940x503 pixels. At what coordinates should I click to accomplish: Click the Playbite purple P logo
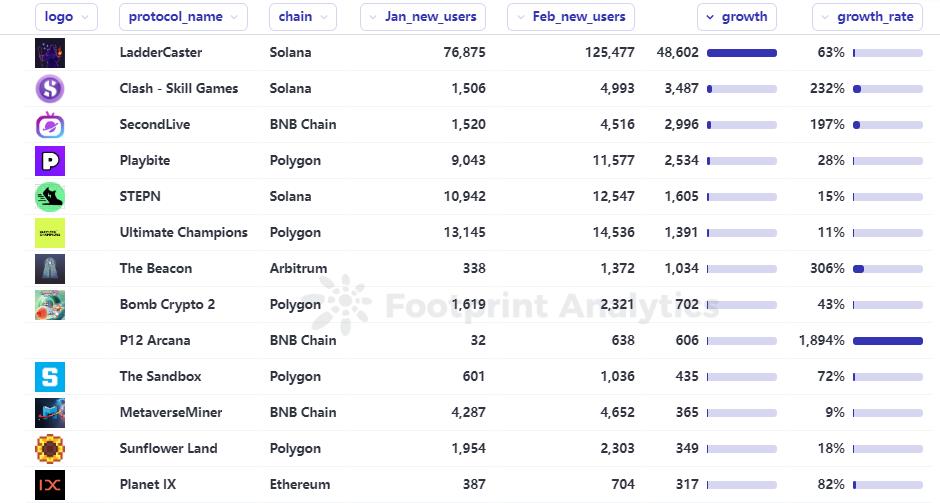tap(49, 161)
